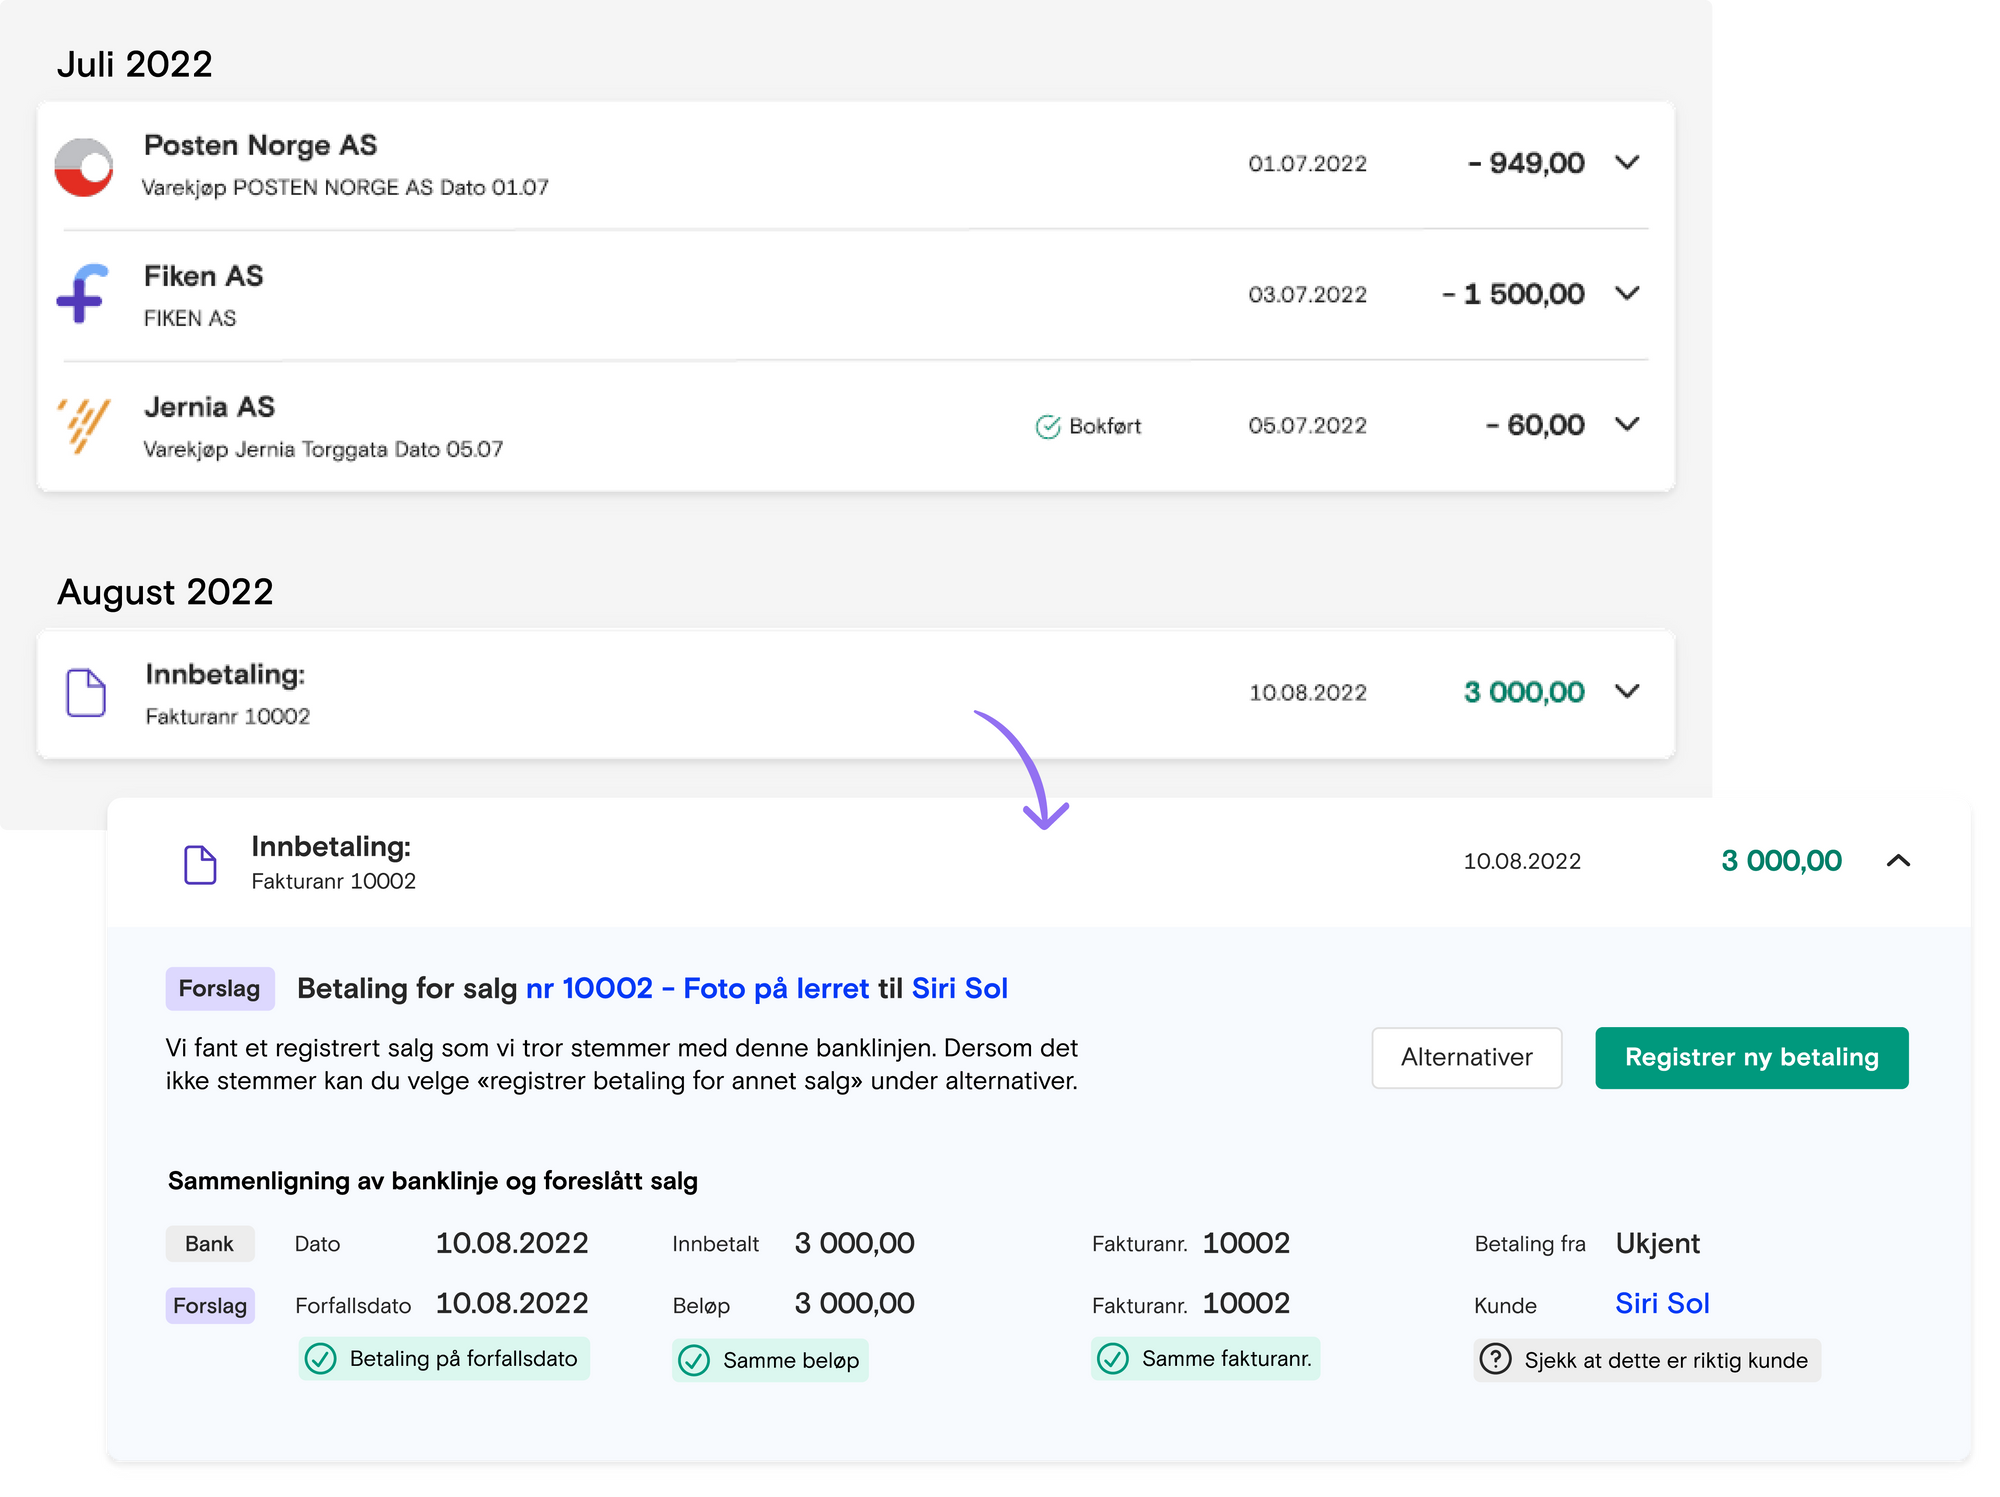The image size is (2000, 1497).
Task: Expand the Fiken AS transaction row
Action: point(1627,293)
